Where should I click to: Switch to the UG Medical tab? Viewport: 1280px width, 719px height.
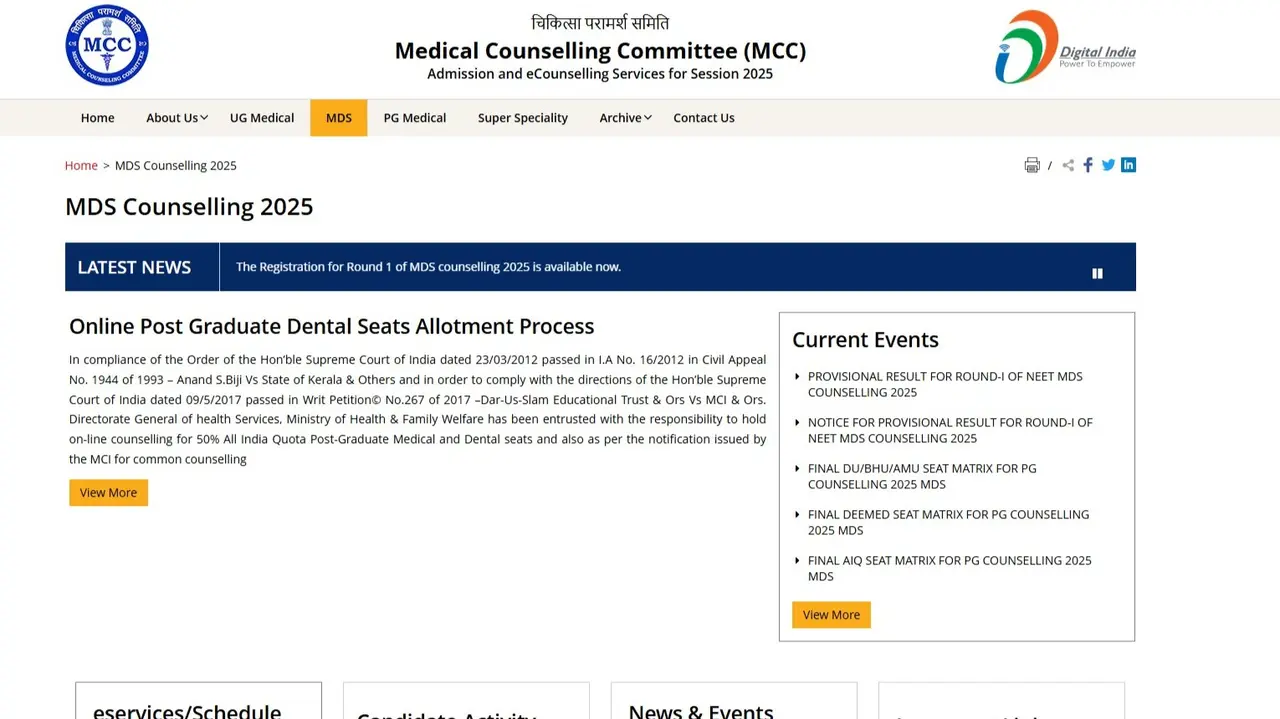261,117
